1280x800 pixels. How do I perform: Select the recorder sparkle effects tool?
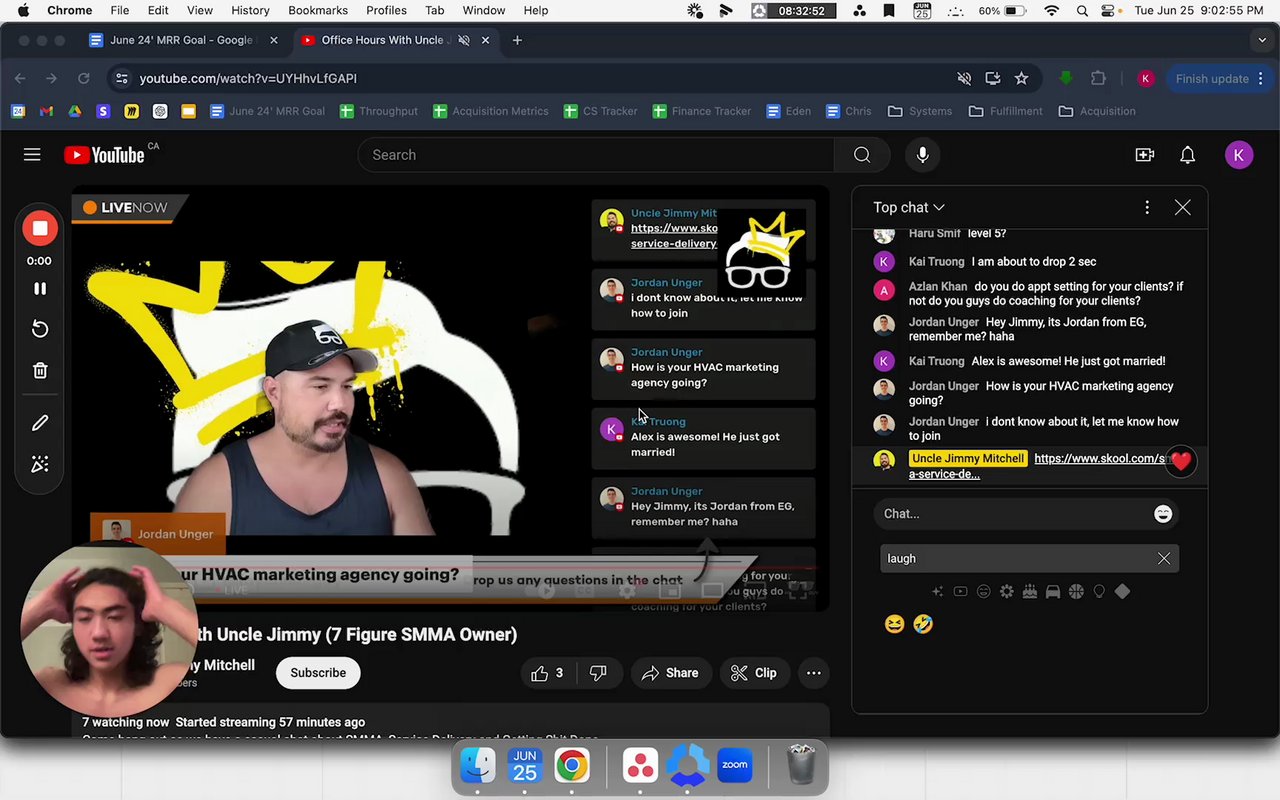(x=40, y=464)
